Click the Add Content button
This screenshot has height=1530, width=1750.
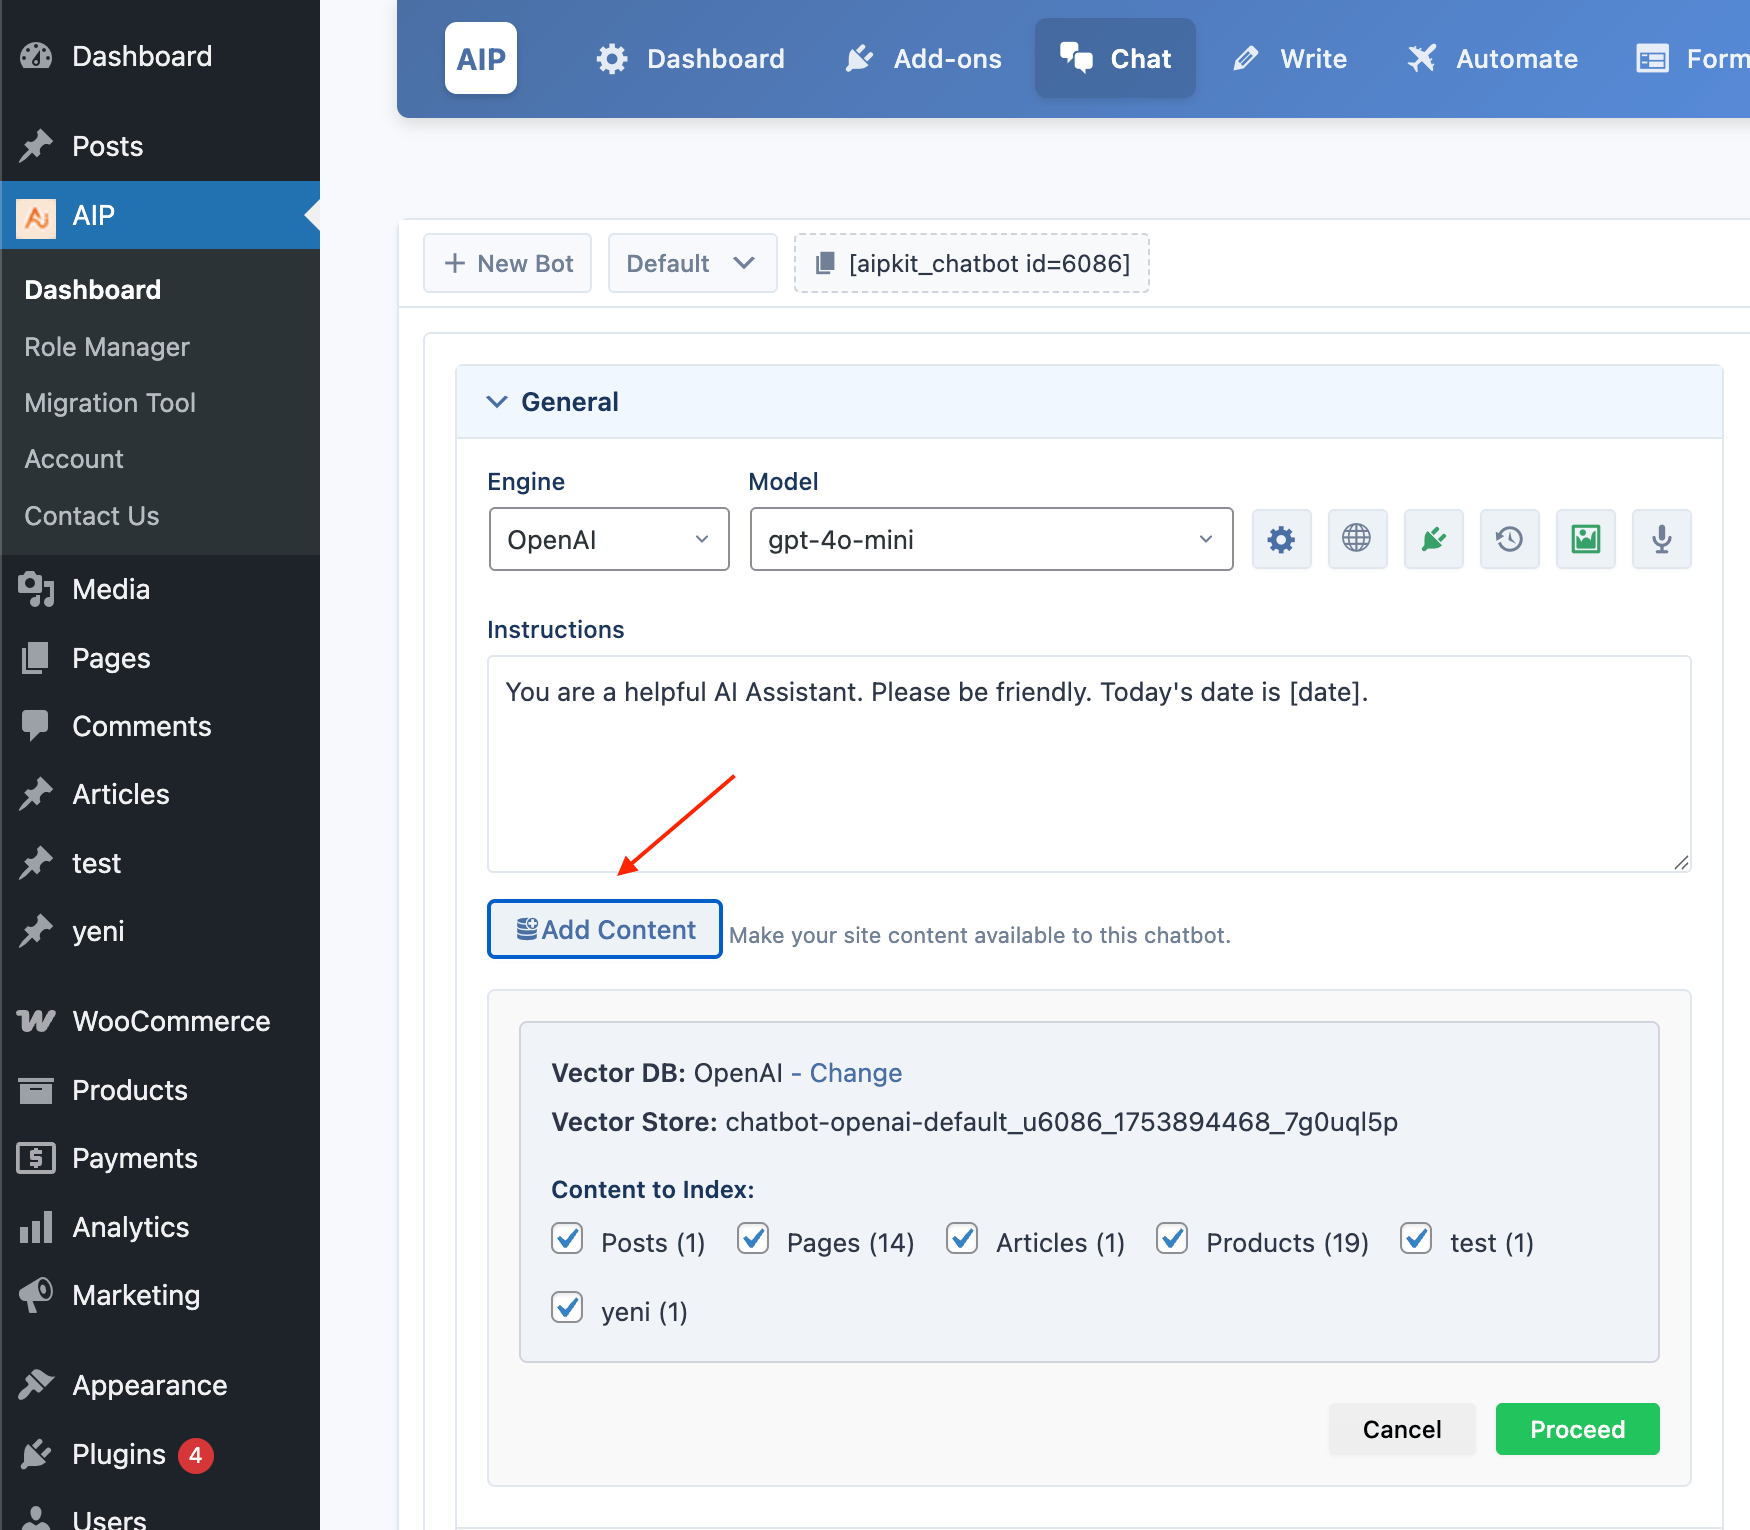click(x=605, y=929)
